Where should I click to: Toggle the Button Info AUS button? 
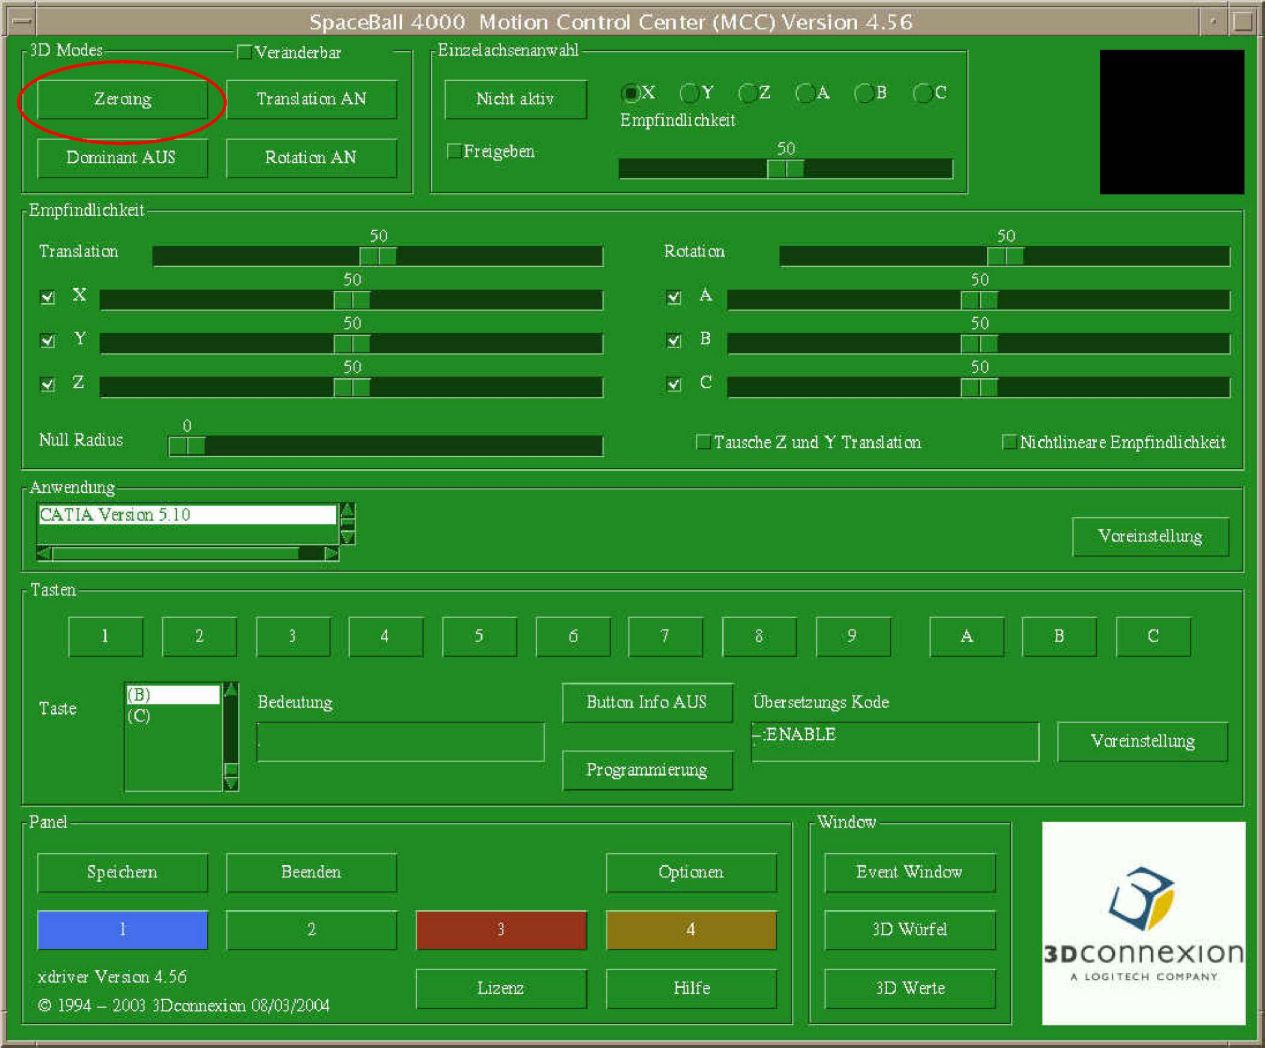(x=647, y=702)
